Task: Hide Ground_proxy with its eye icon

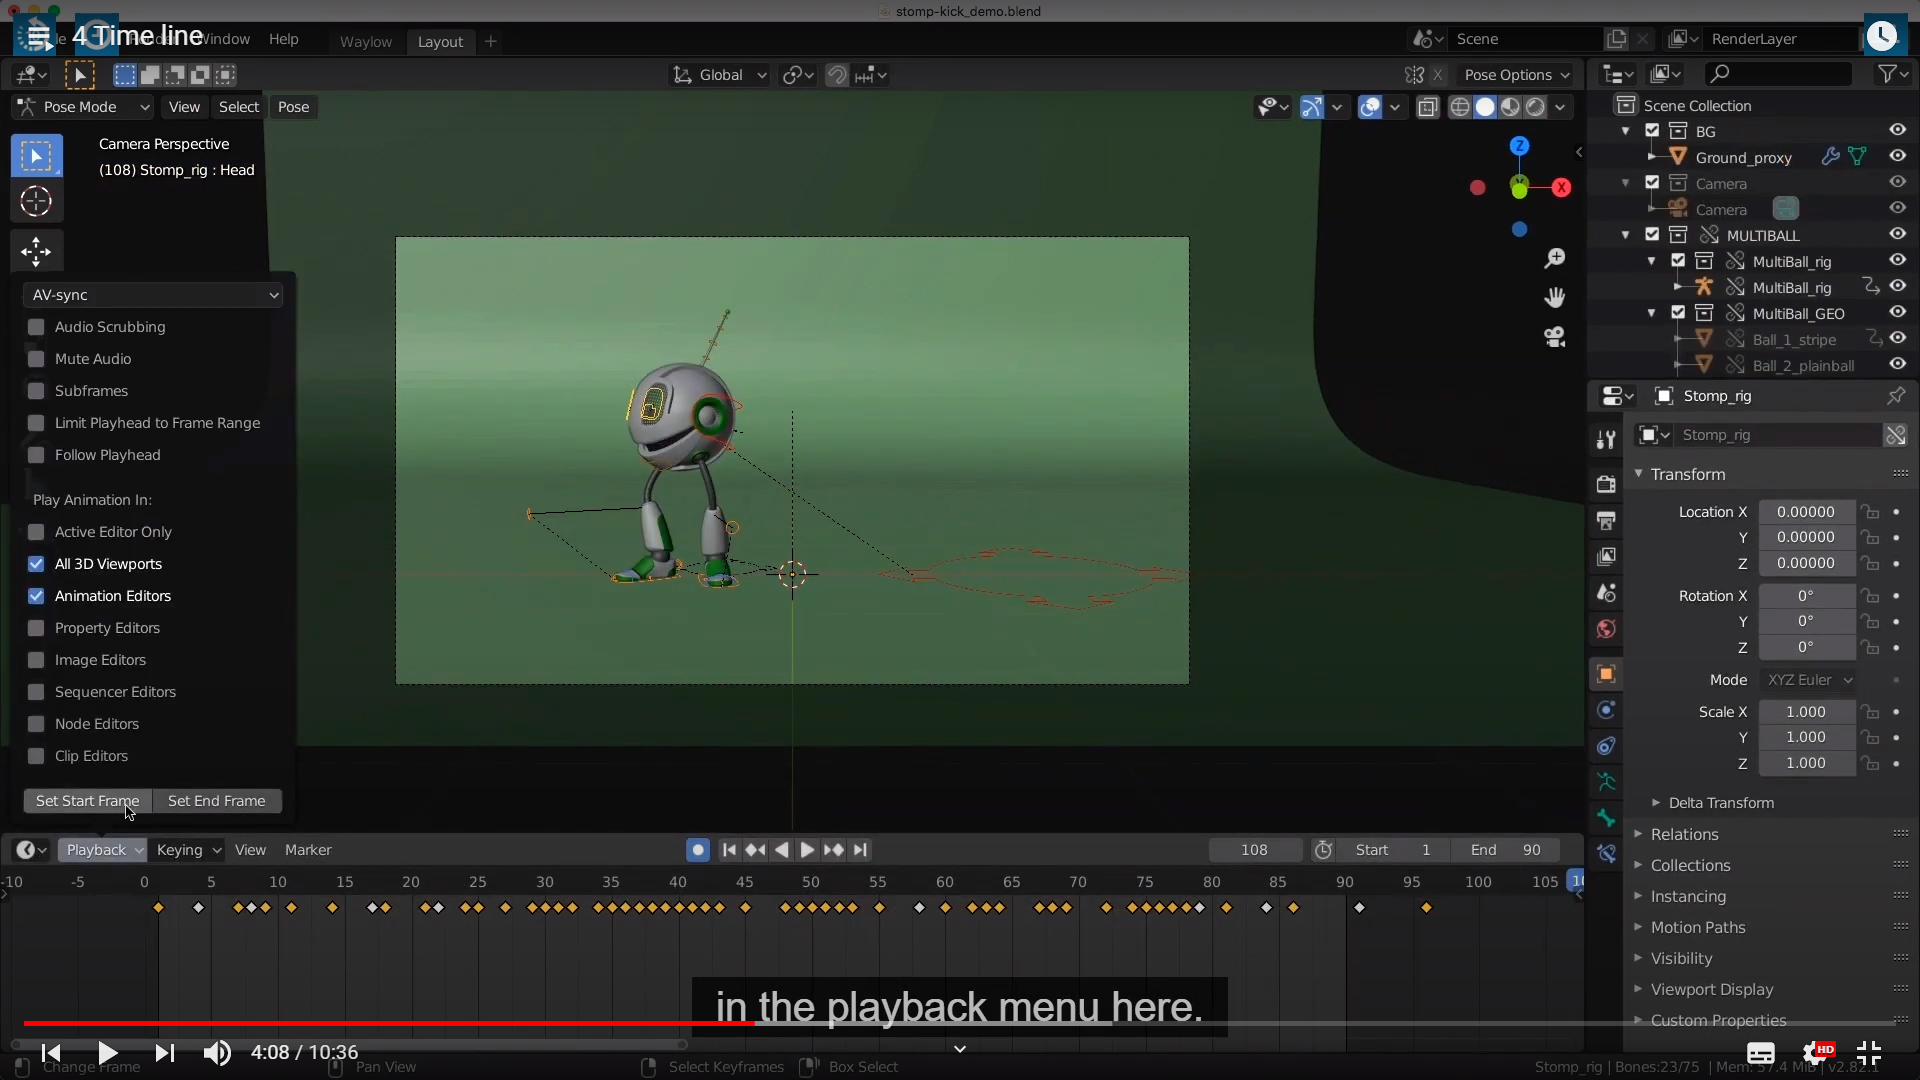Action: point(1897,157)
